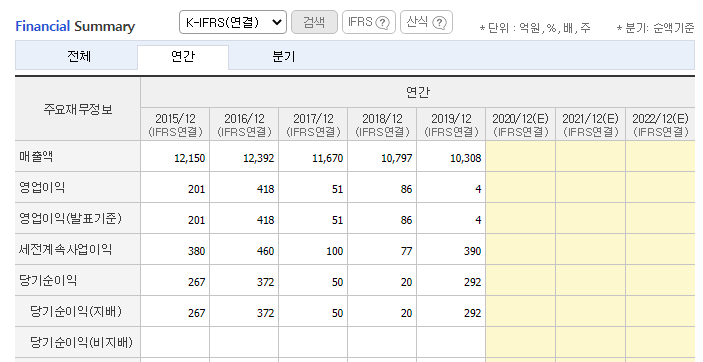This screenshot has width=703, height=362.
Task: Click 세전계속사업이익 value 100 for 2017/12
Action: (334, 251)
